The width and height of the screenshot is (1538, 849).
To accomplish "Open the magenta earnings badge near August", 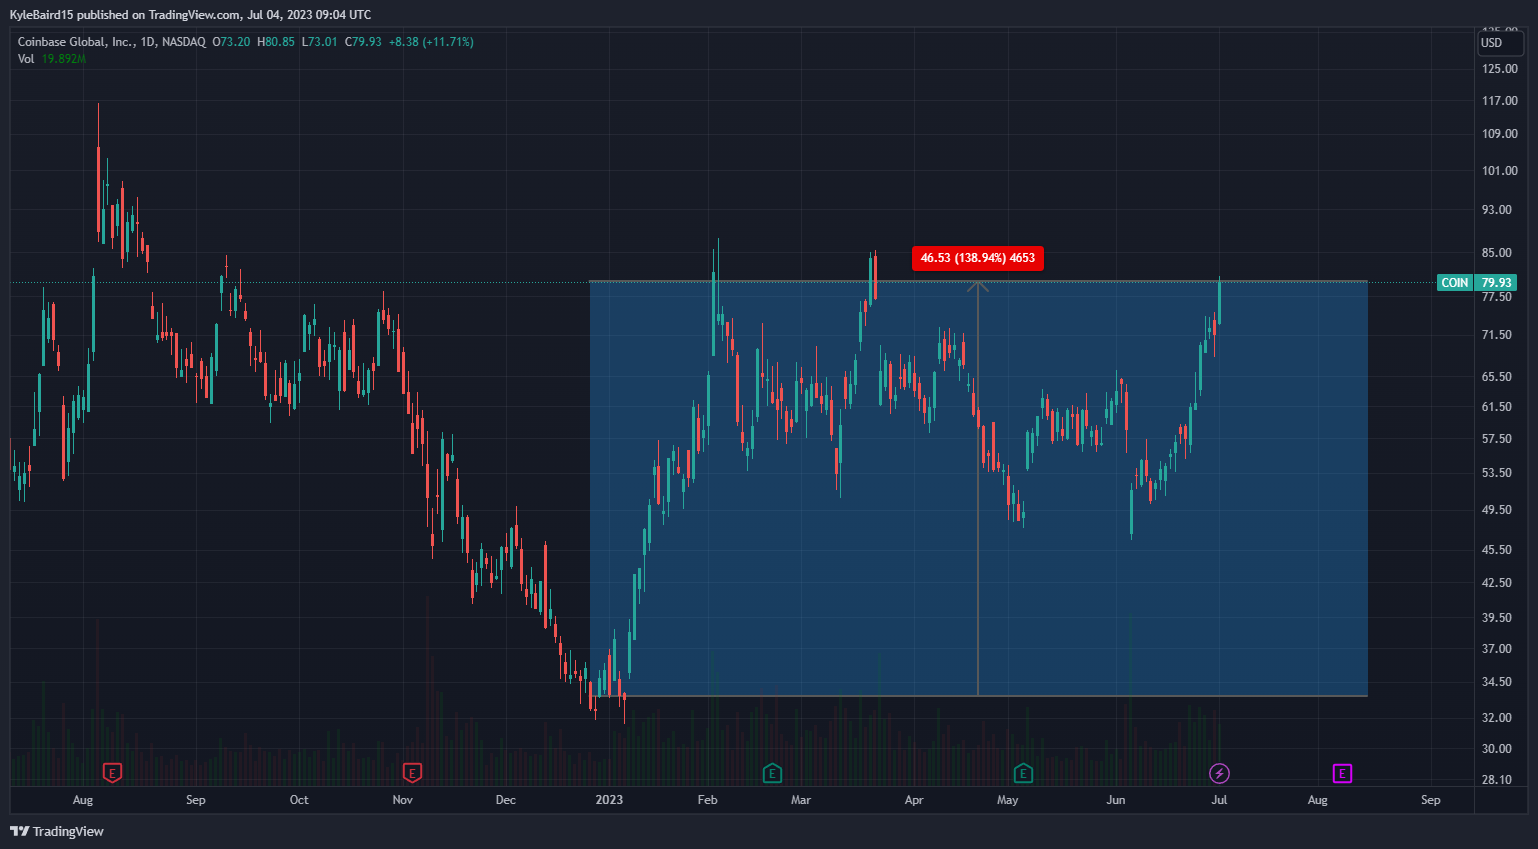I will click(1341, 773).
